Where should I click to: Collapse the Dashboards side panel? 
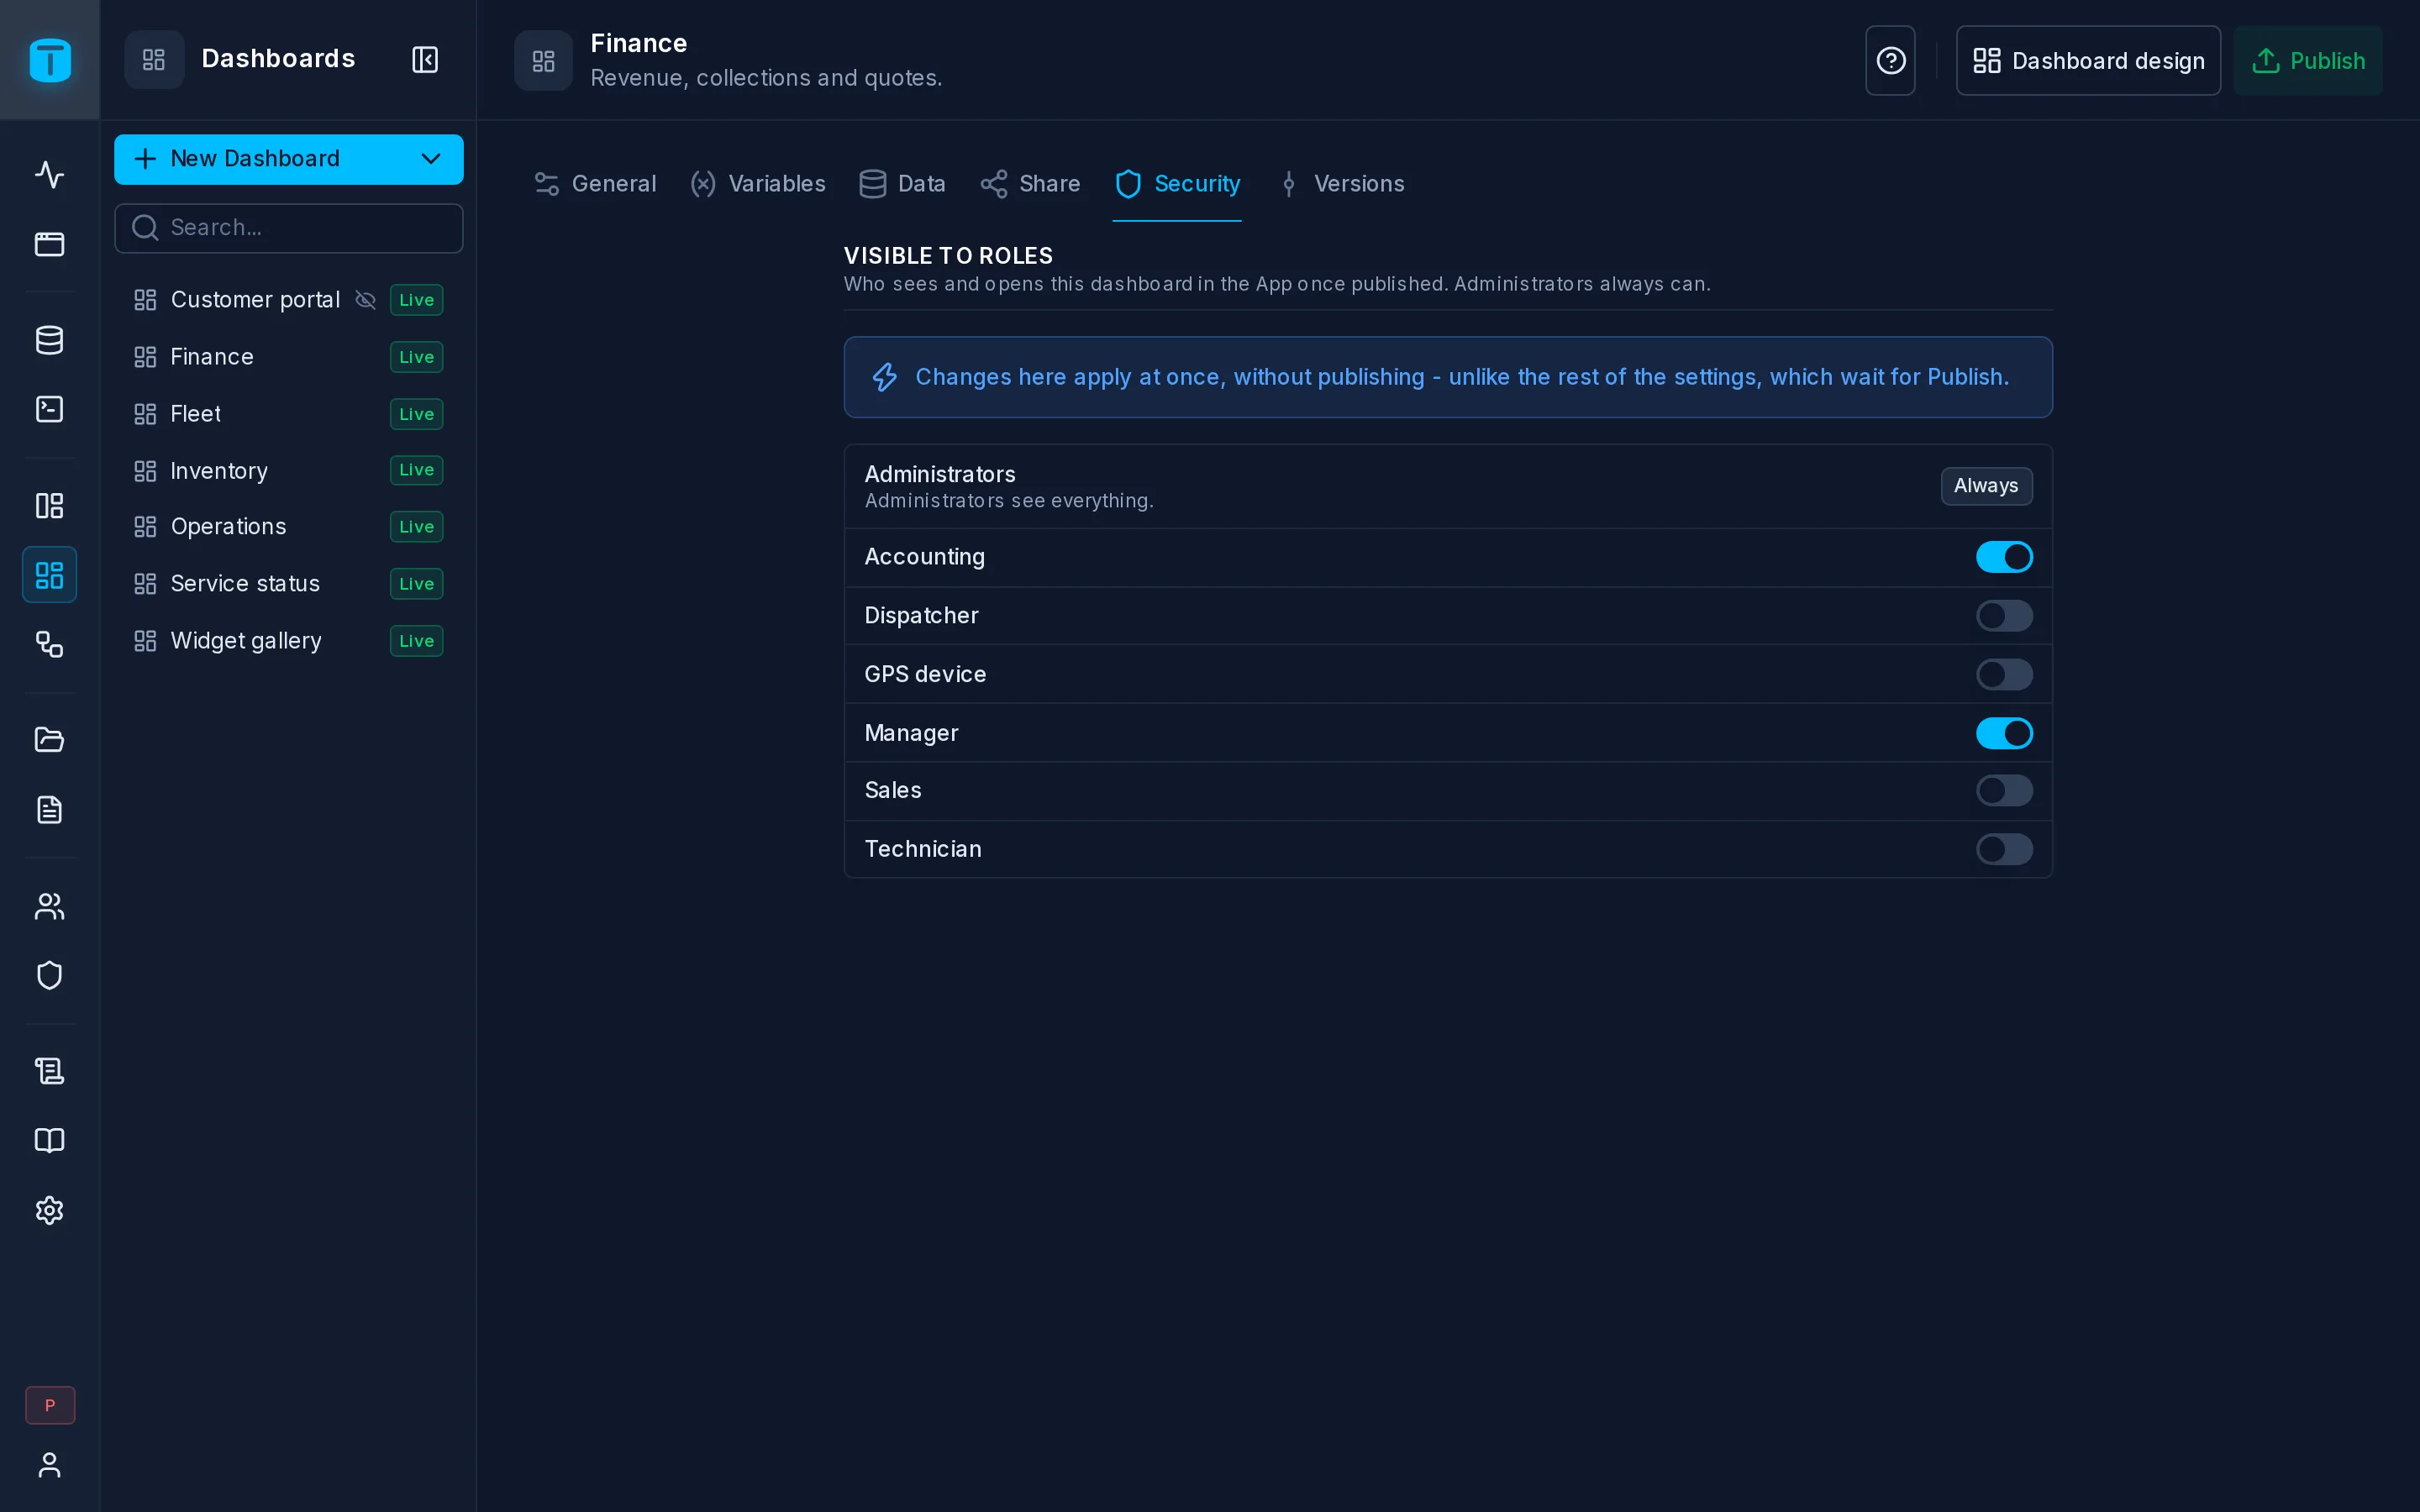(425, 60)
